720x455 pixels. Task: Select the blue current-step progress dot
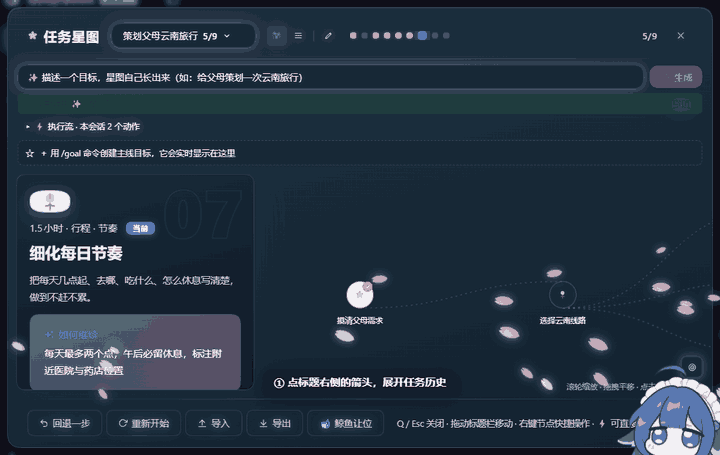click(422, 35)
